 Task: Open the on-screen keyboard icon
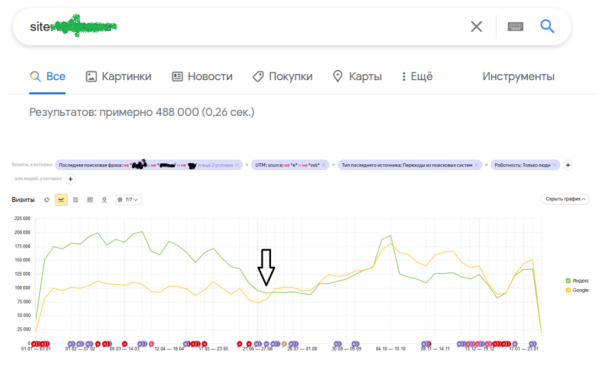point(515,26)
